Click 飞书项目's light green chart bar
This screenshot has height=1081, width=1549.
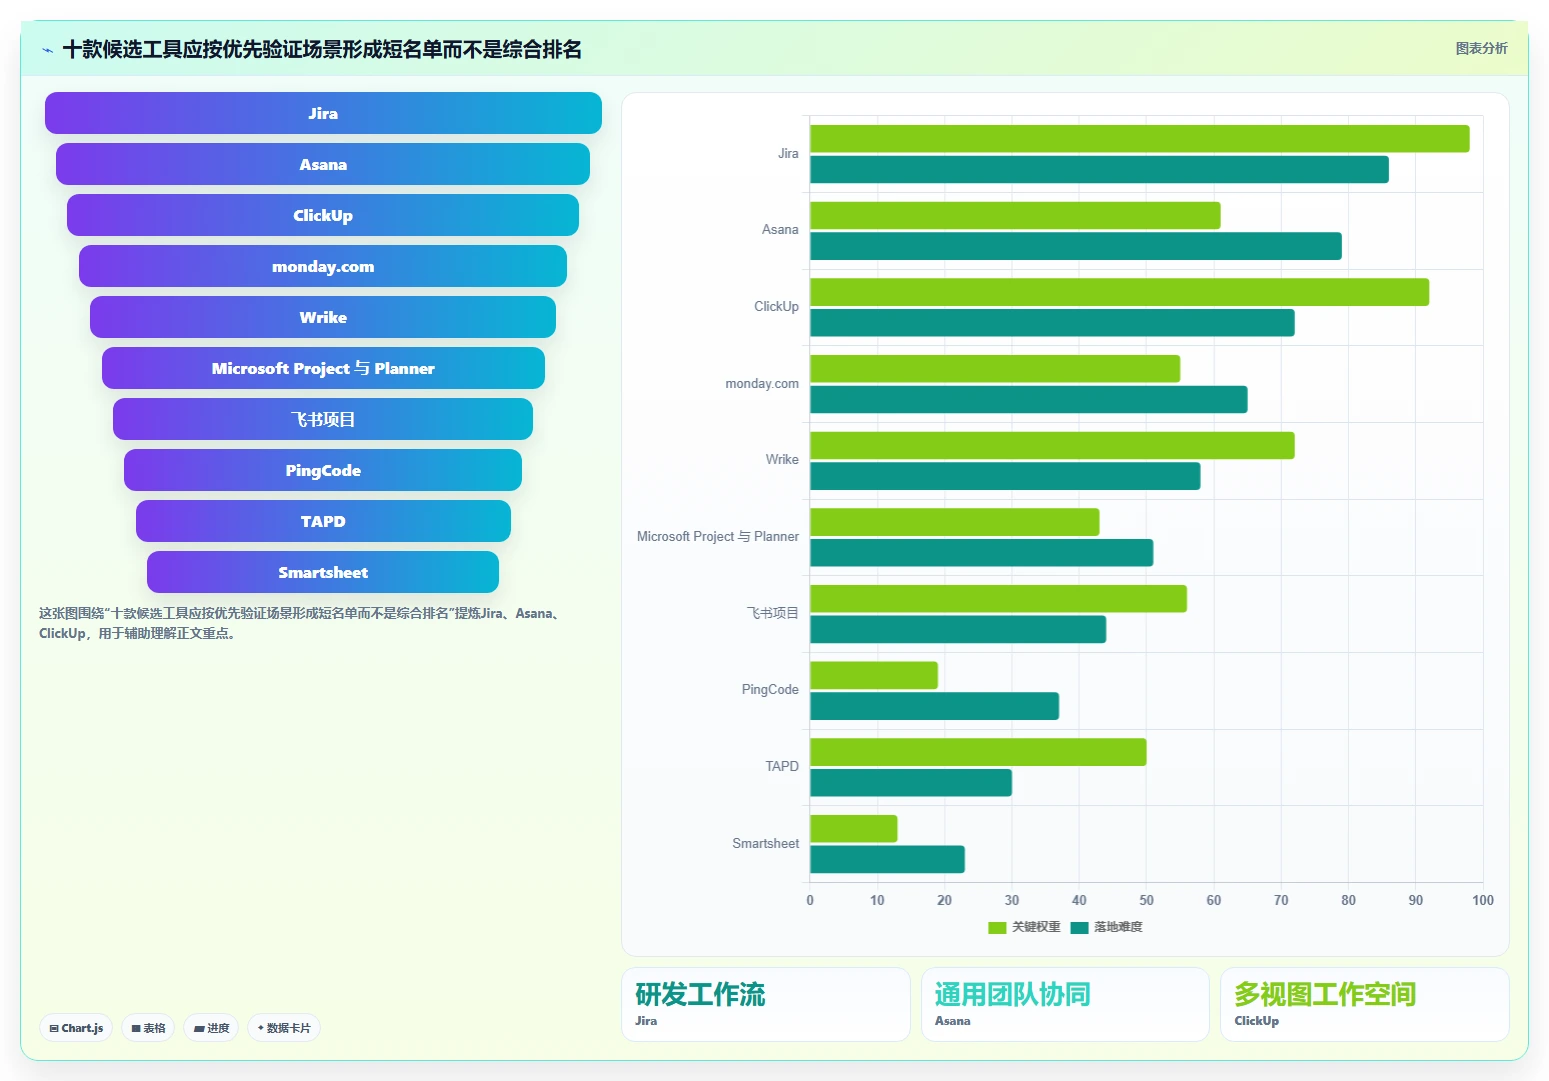coord(998,599)
